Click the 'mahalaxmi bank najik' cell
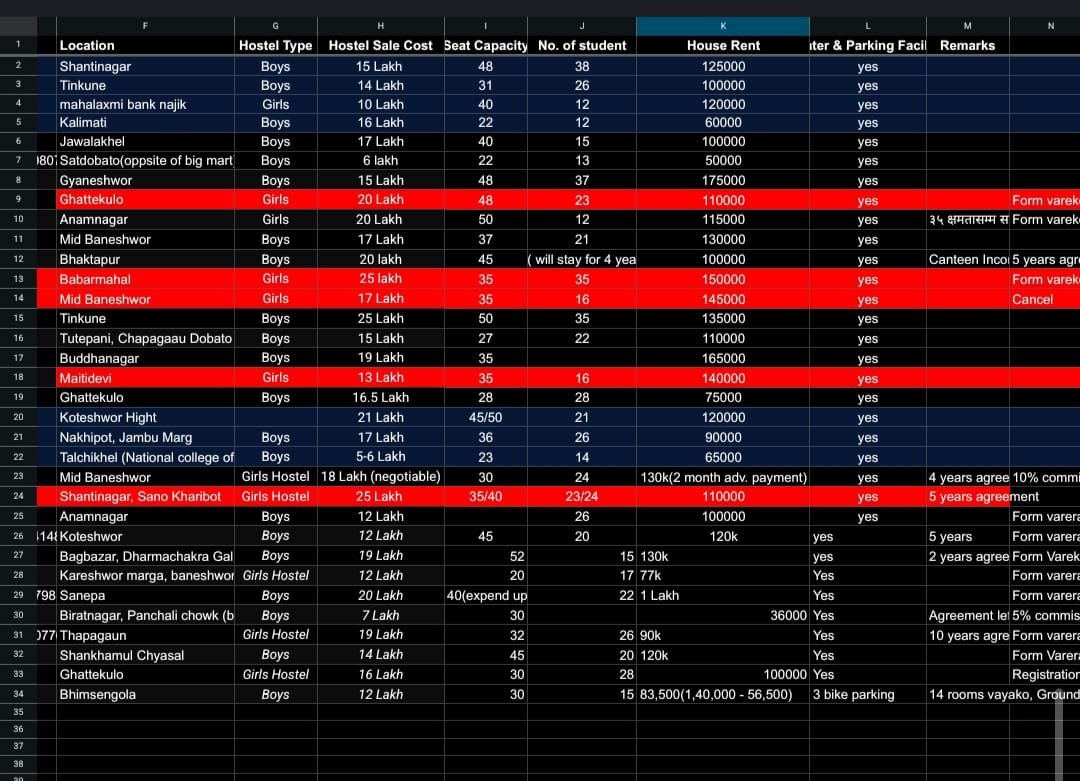1080x781 pixels. coord(145,105)
